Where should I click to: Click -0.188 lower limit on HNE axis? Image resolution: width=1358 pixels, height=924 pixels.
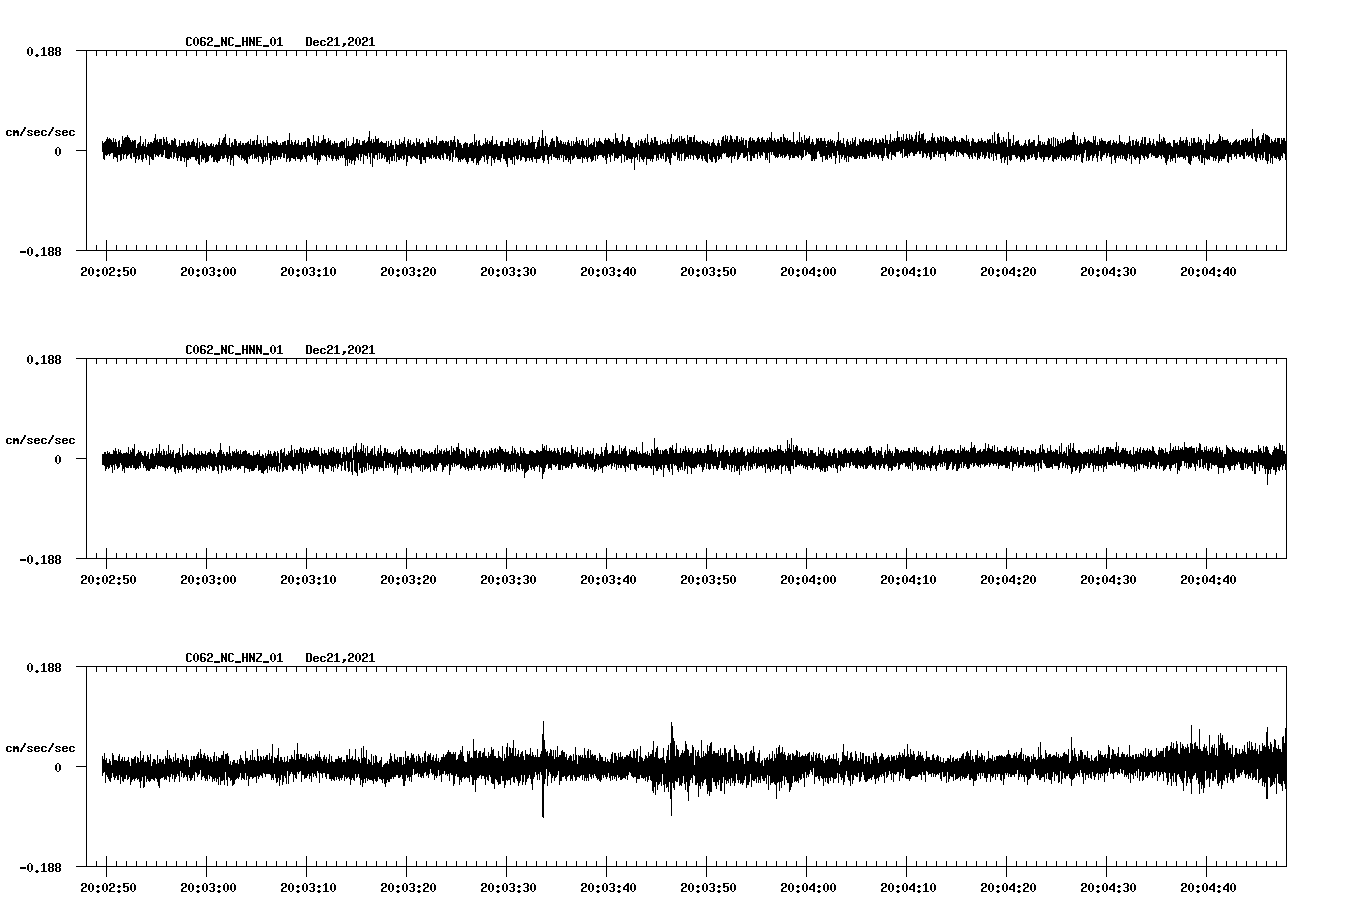[40, 251]
